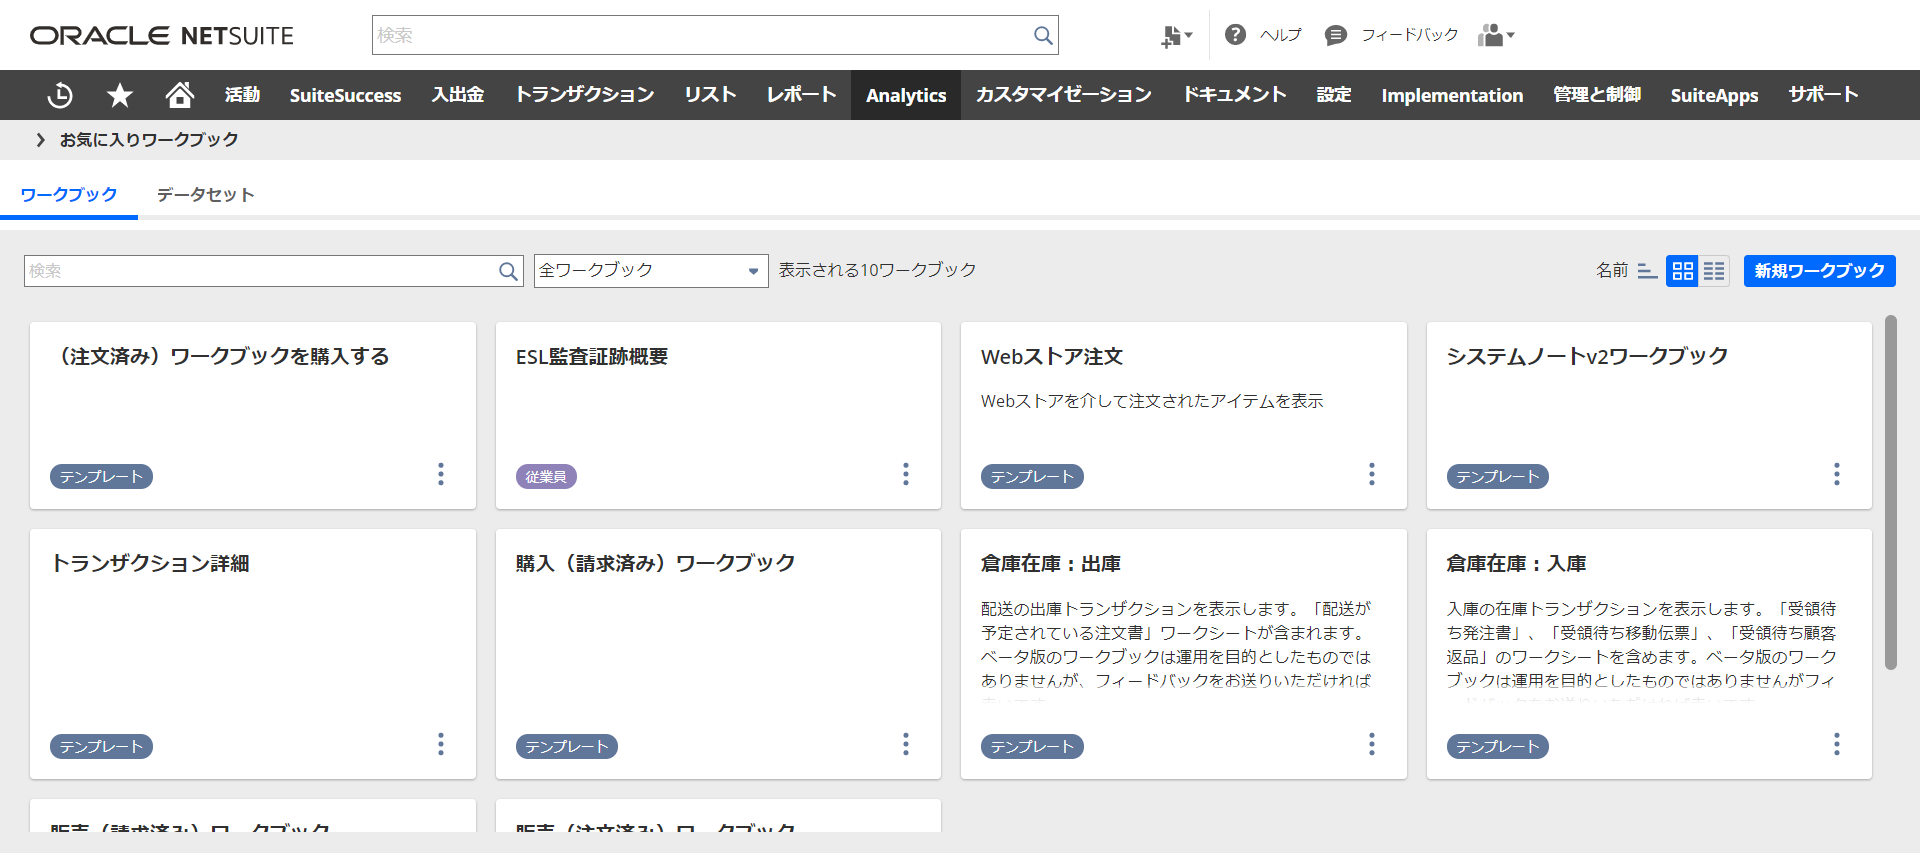Open the create new menu dropdown

click(x=1176, y=36)
